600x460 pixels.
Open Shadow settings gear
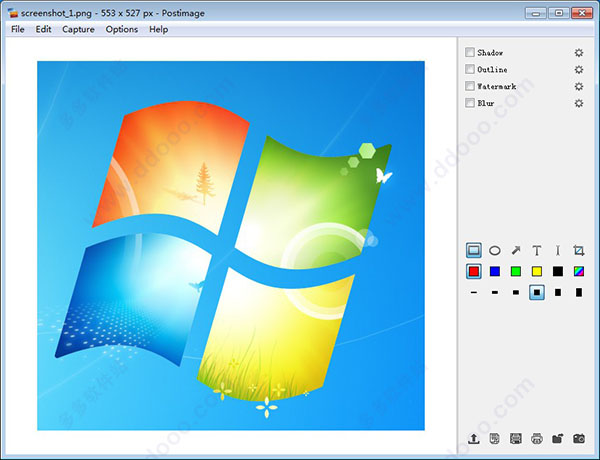[x=579, y=53]
